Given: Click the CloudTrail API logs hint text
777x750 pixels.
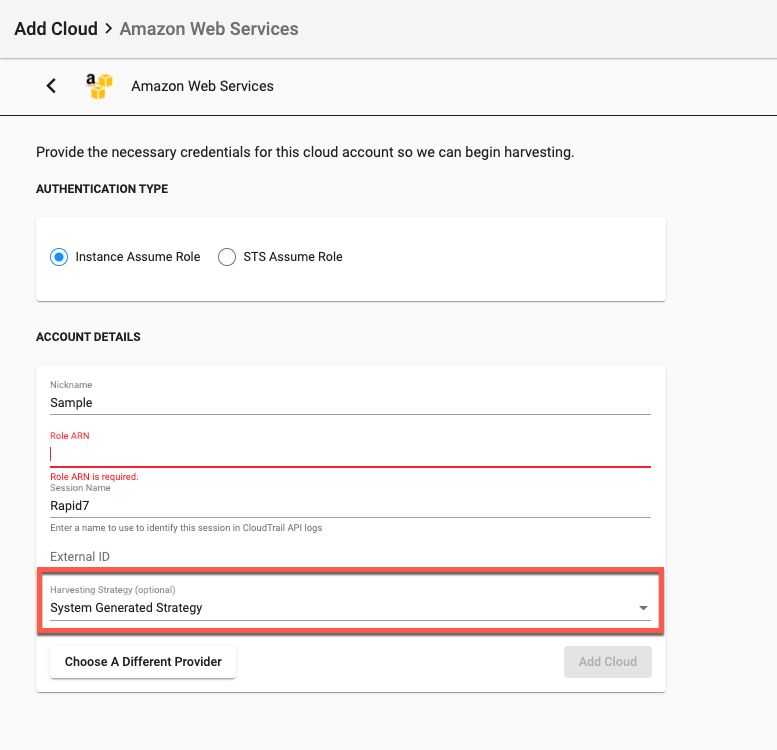Looking at the screenshot, I should click(x=186, y=528).
